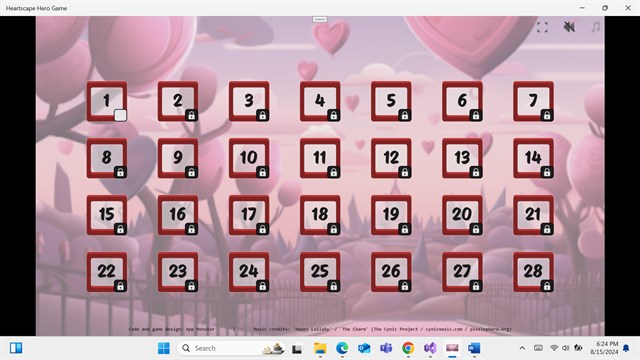This screenshot has height=360, width=640.
Task: Choose level 13 tile
Action: click(x=462, y=158)
